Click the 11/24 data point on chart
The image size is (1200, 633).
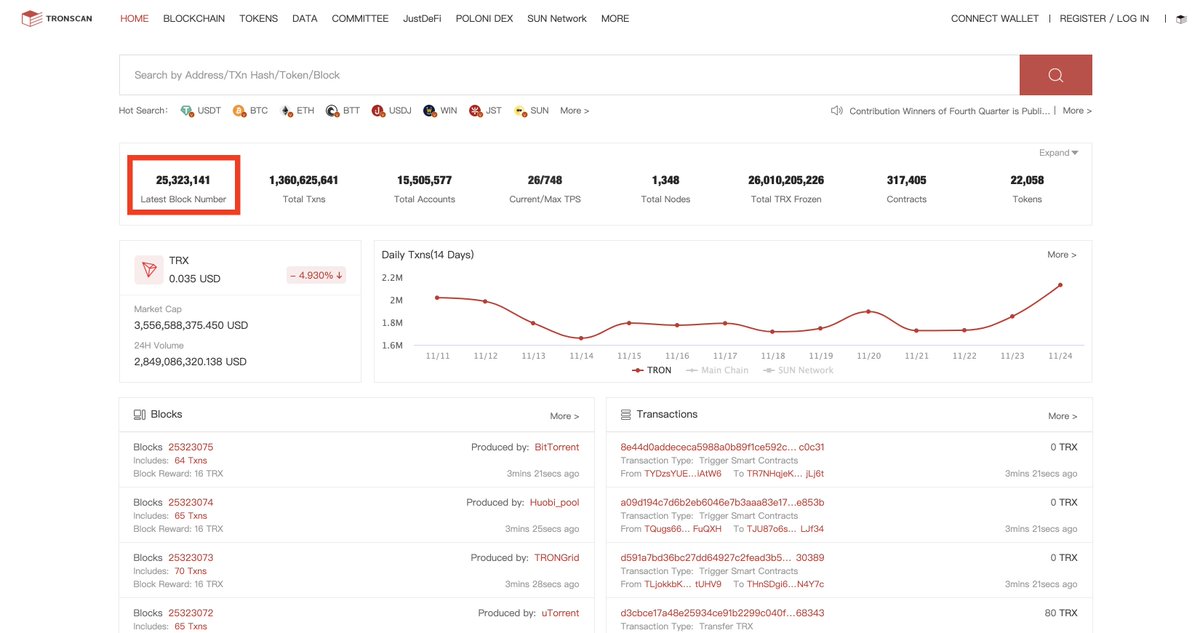[x=1060, y=285]
